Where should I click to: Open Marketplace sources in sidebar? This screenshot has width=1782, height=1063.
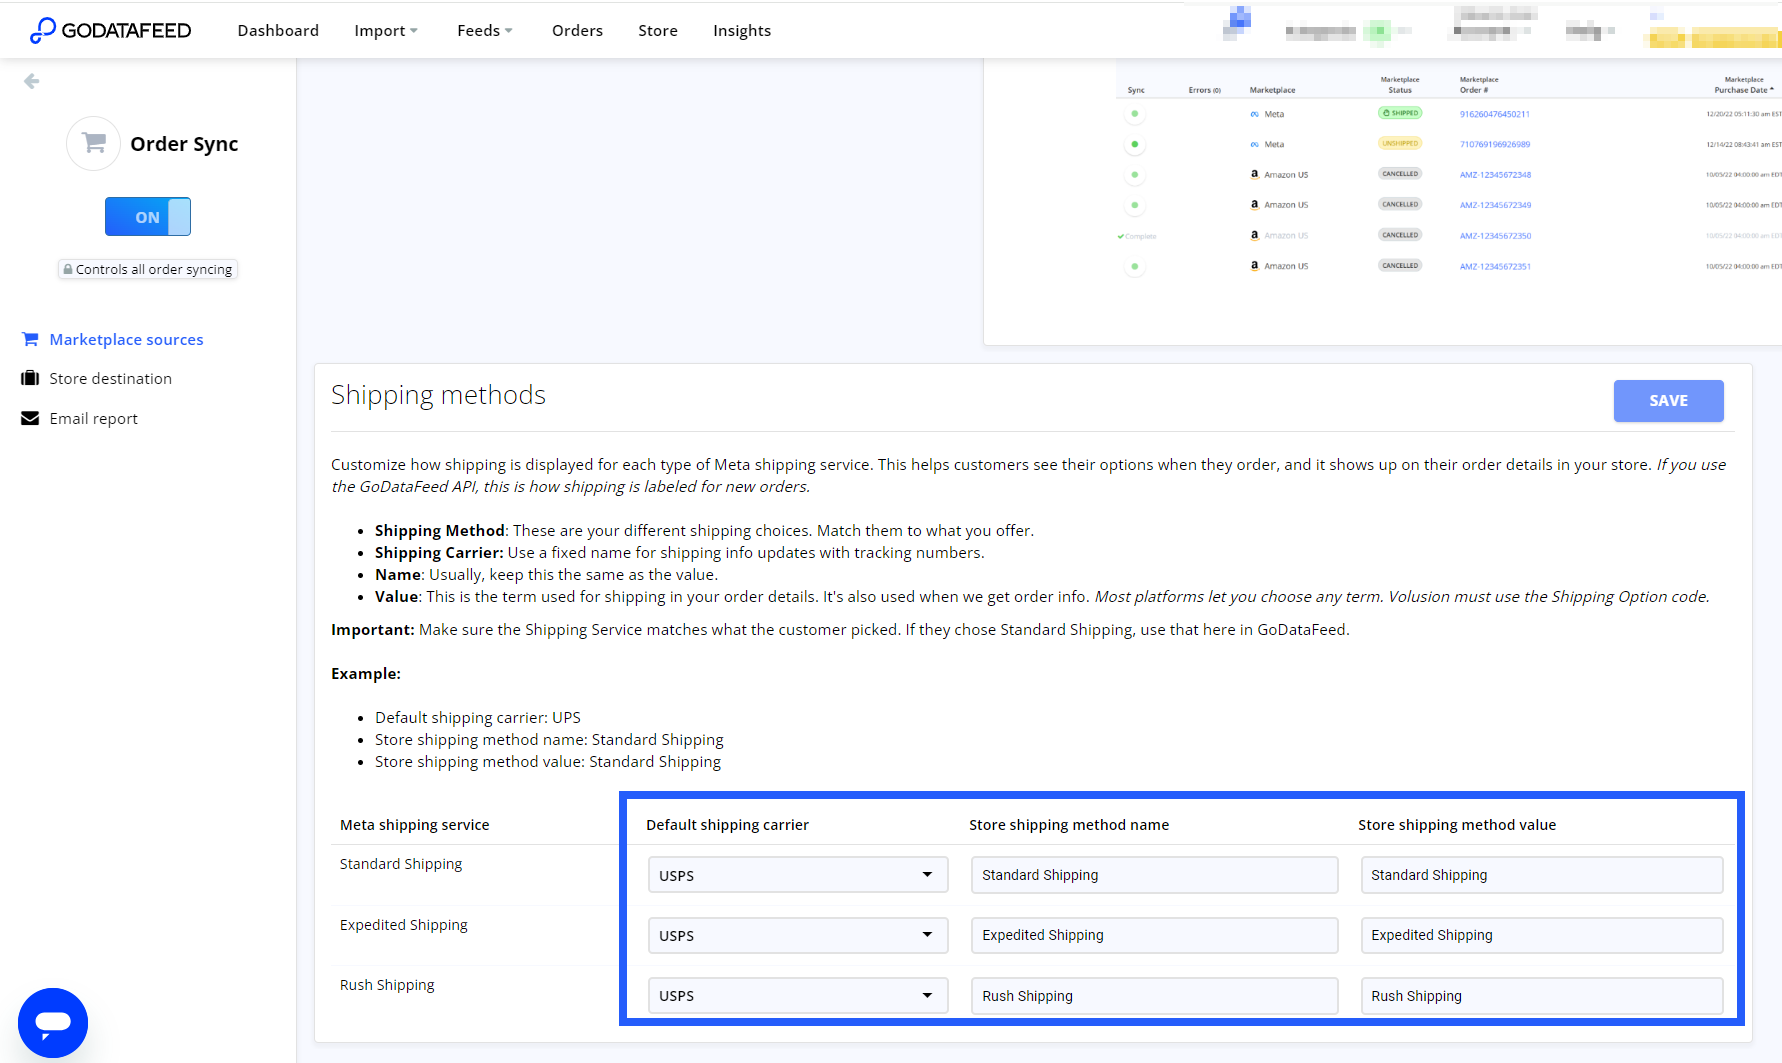126,339
